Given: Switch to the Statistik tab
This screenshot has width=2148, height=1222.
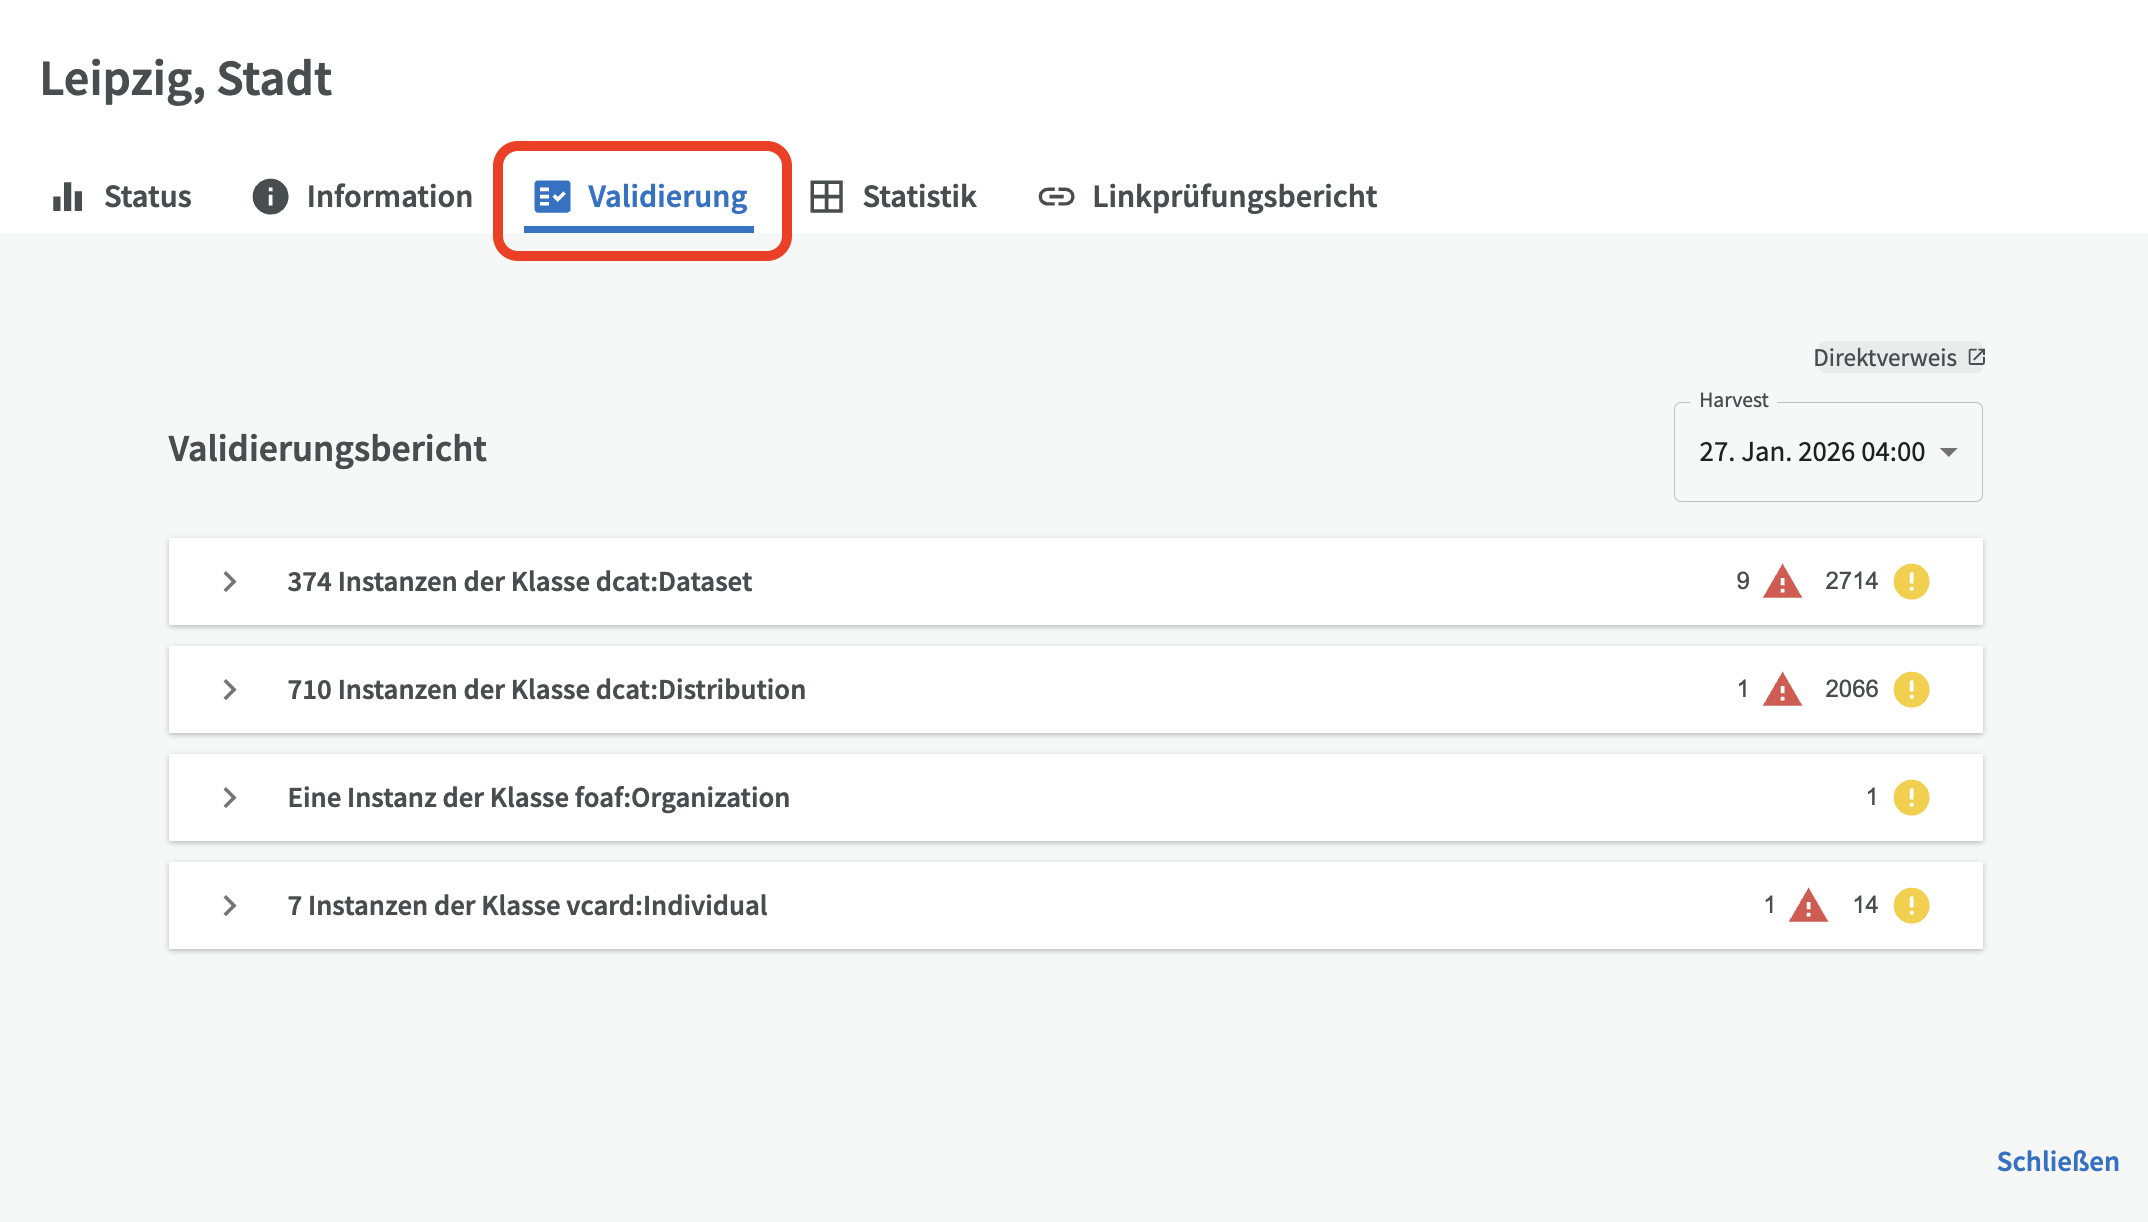Looking at the screenshot, I should click(918, 197).
